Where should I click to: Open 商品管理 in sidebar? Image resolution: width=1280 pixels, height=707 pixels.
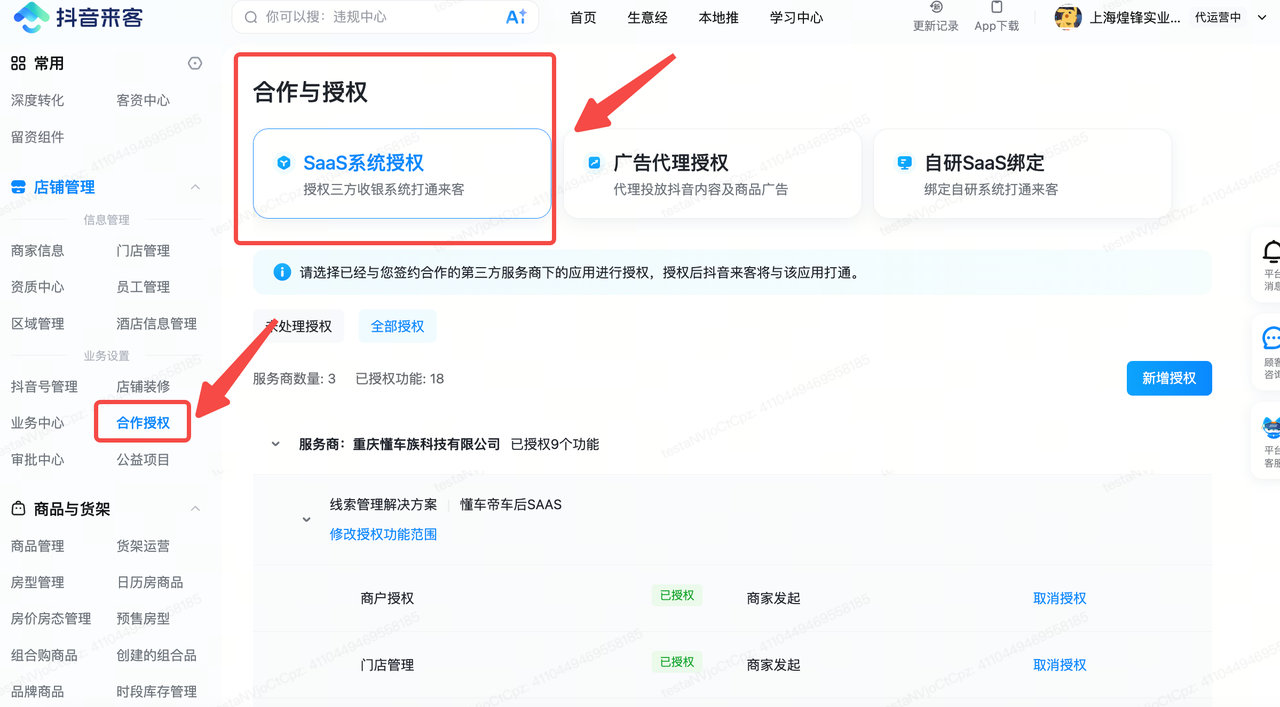coord(37,546)
